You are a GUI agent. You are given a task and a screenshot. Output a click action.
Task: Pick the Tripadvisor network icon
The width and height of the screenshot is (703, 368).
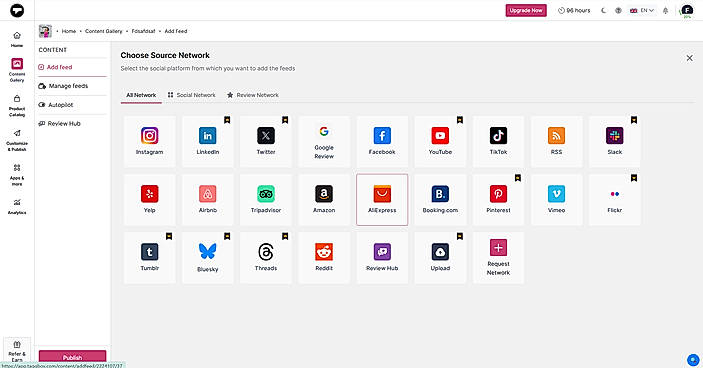[x=266, y=194]
